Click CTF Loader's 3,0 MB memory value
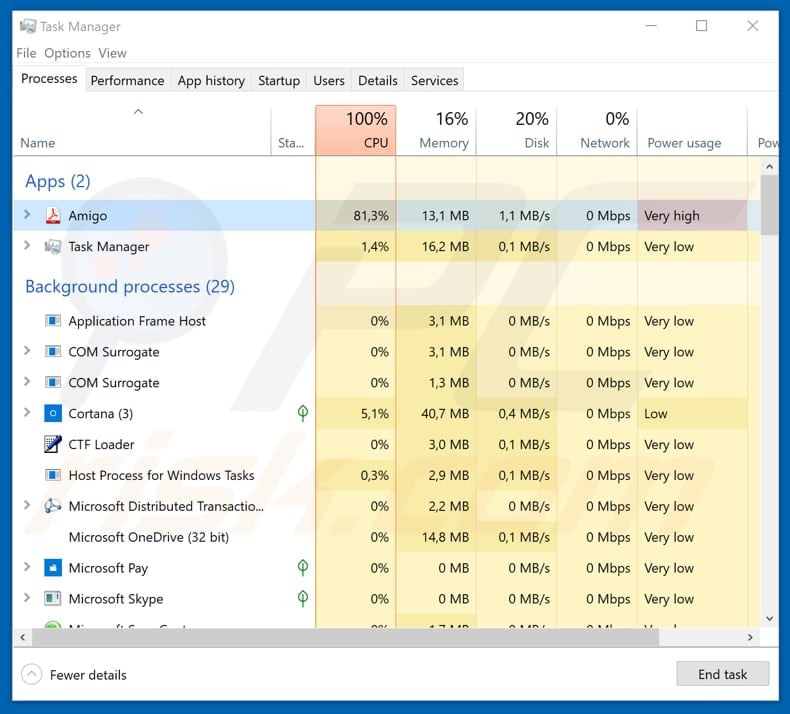The width and height of the screenshot is (790, 714). tap(448, 444)
